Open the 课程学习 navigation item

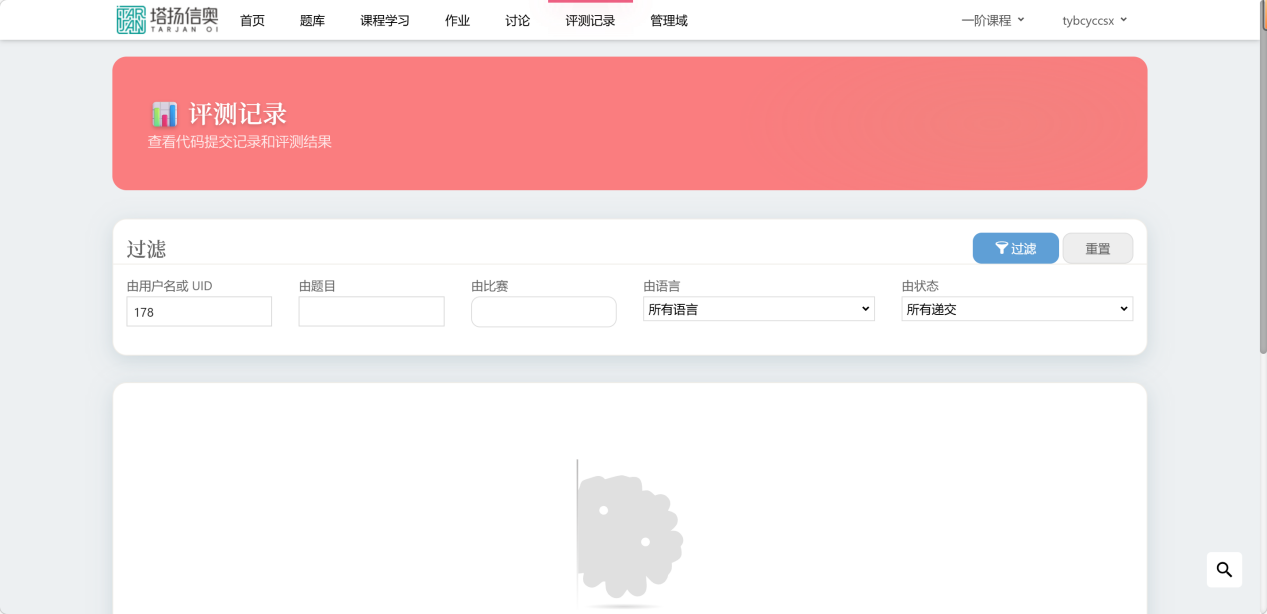[x=384, y=19]
